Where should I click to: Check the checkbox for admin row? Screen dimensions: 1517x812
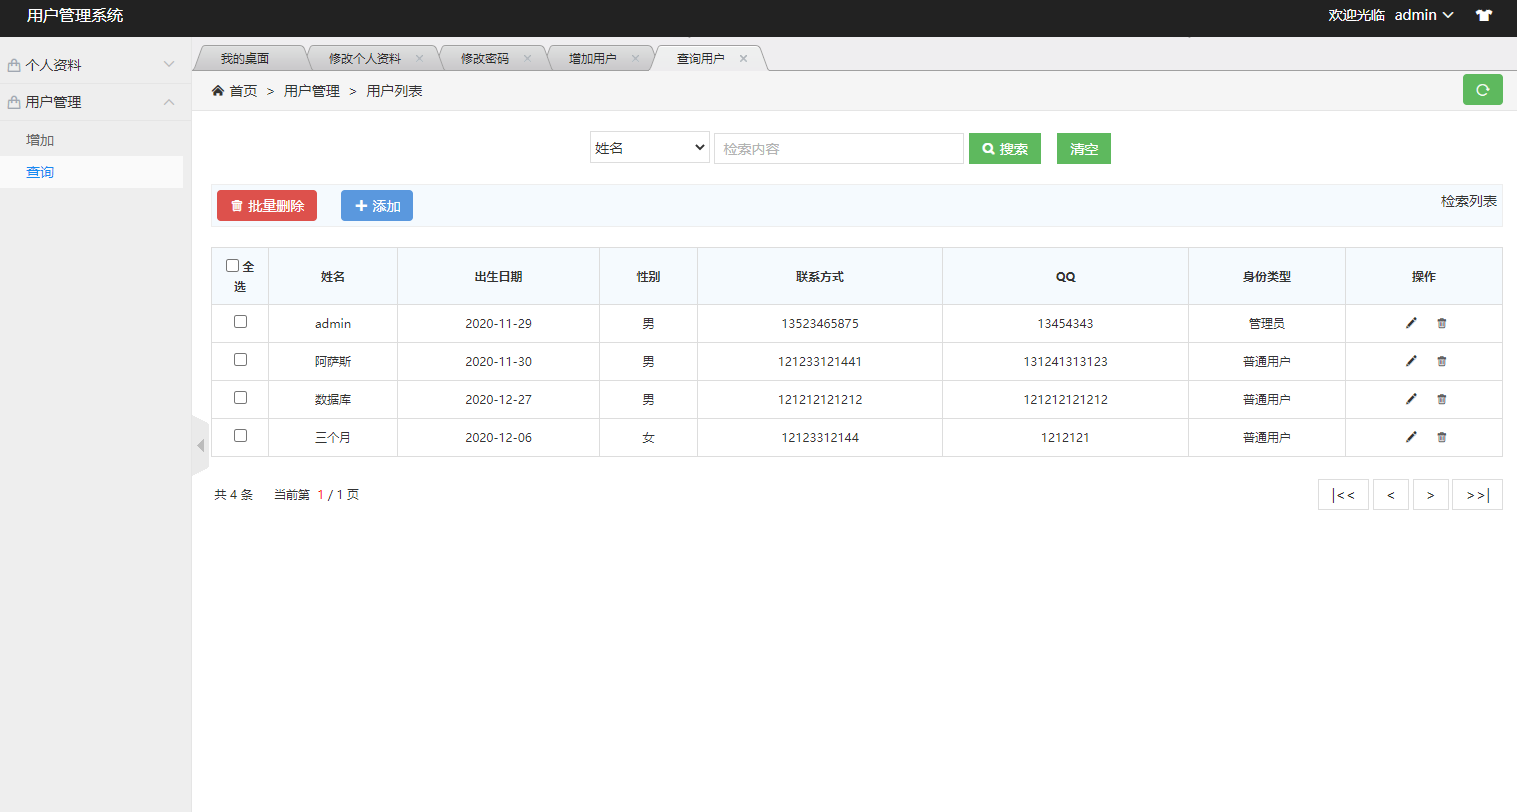pyautogui.click(x=240, y=322)
